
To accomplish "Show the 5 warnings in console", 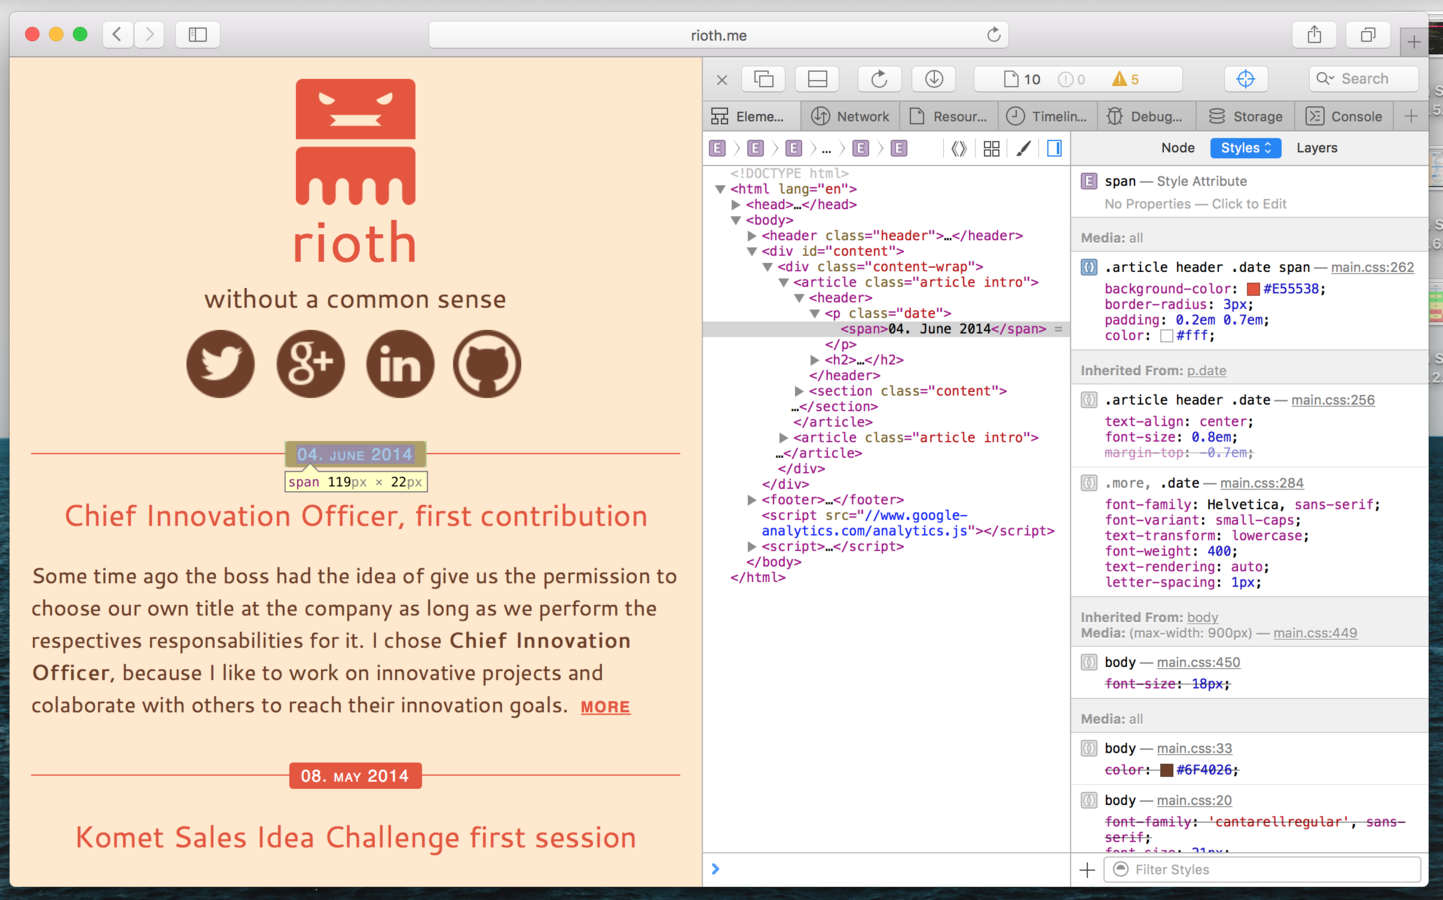I will (x=1126, y=79).
